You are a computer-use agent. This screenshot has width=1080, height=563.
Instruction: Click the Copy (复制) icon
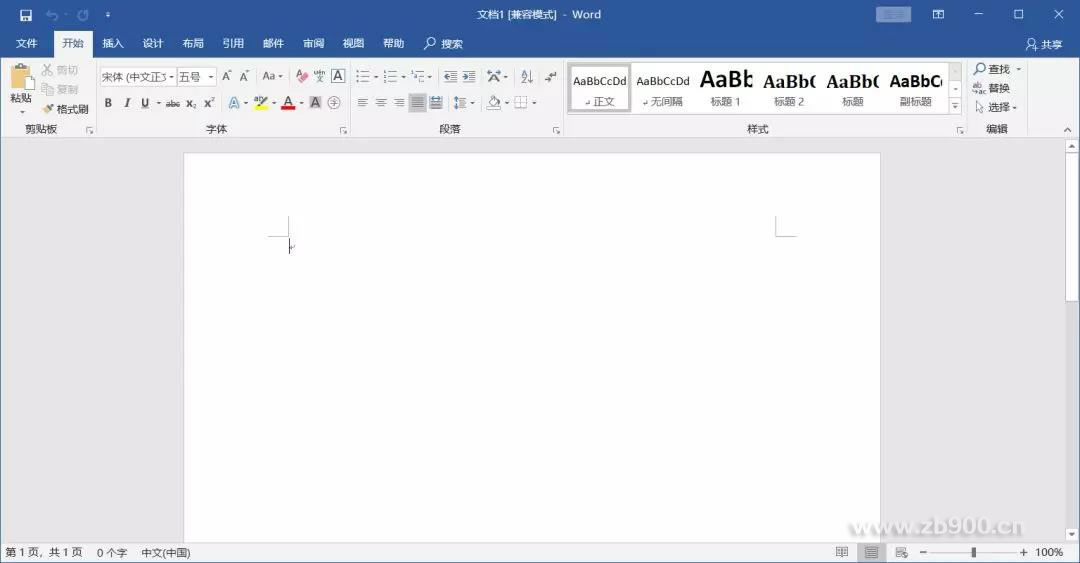click(x=48, y=89)
